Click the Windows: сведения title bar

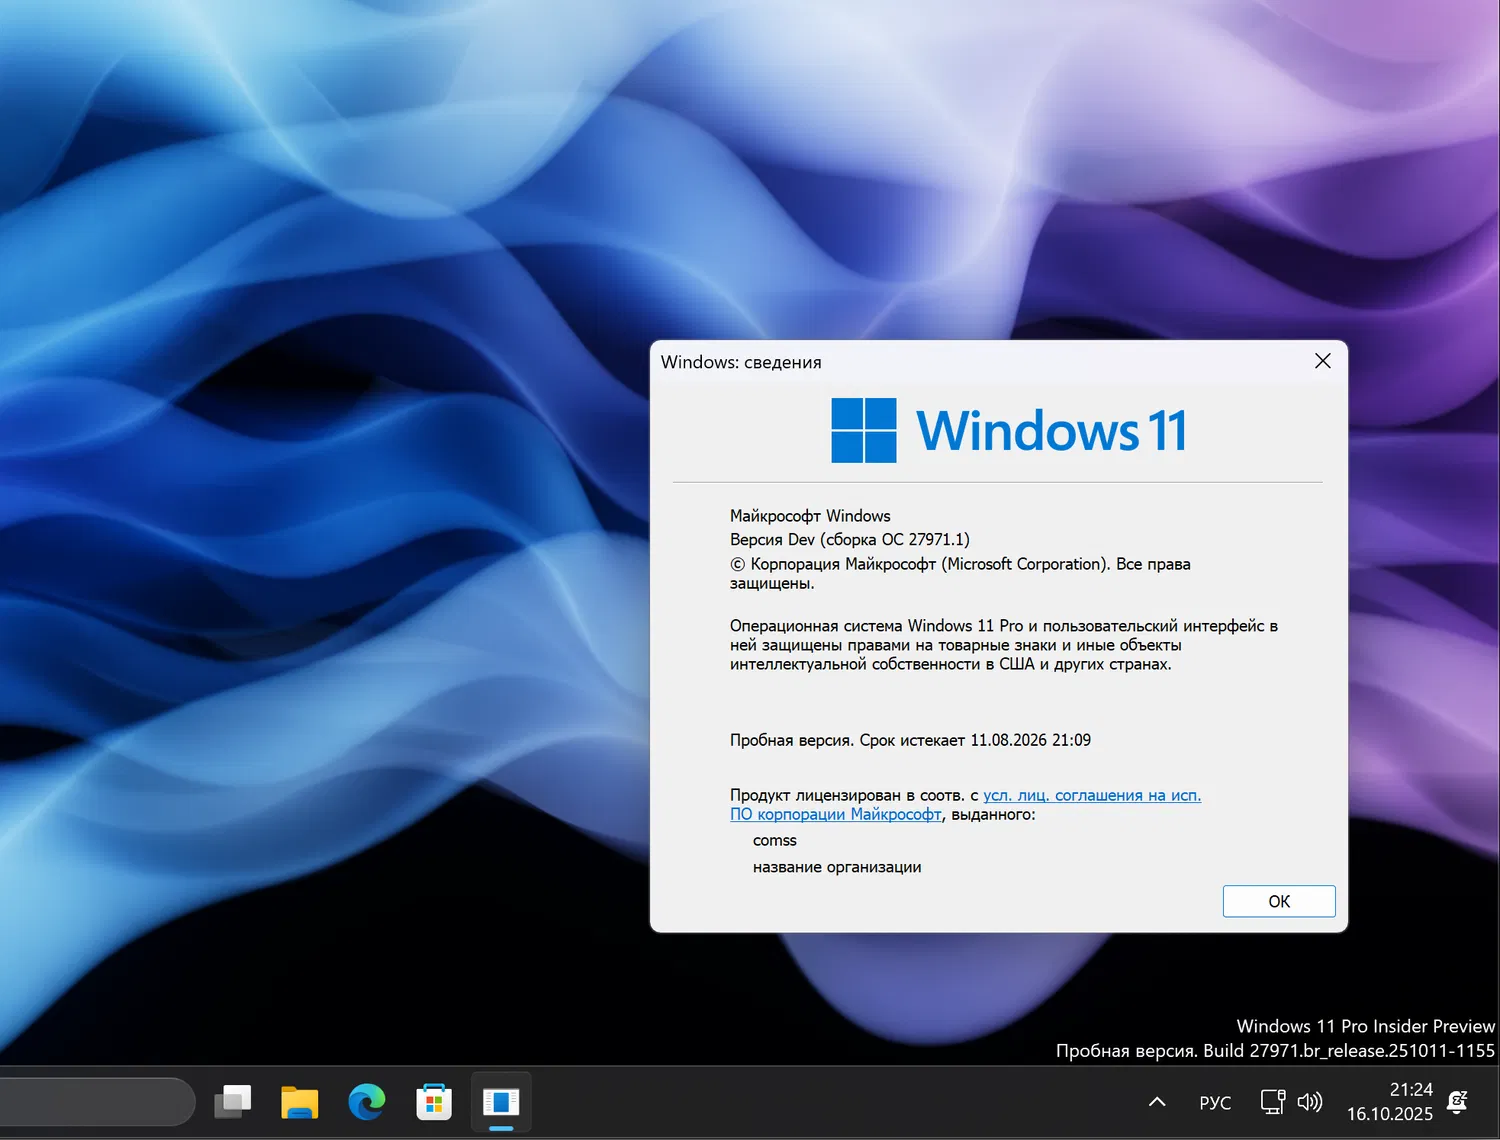pos(741,362)
